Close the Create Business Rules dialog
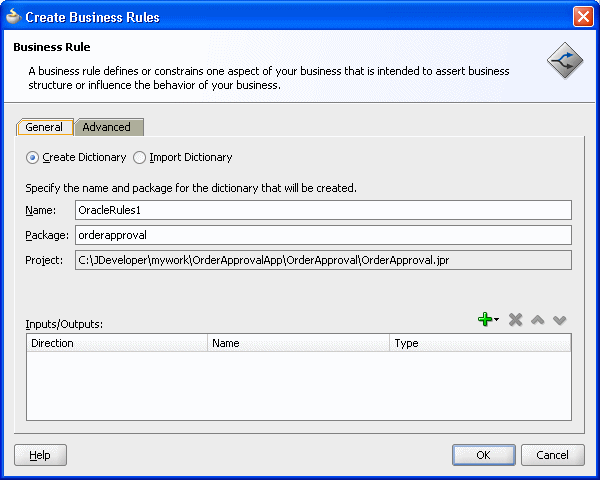This screenshot has height=480, width=600. (583, 17)
